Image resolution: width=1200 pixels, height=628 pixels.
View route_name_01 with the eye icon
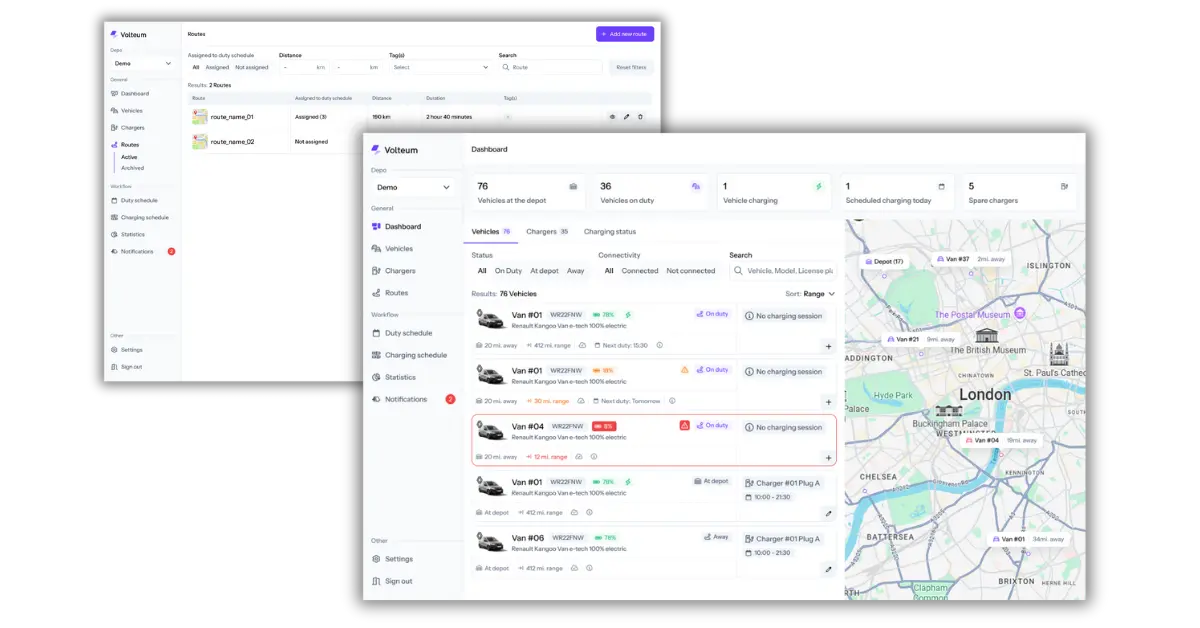612,117
